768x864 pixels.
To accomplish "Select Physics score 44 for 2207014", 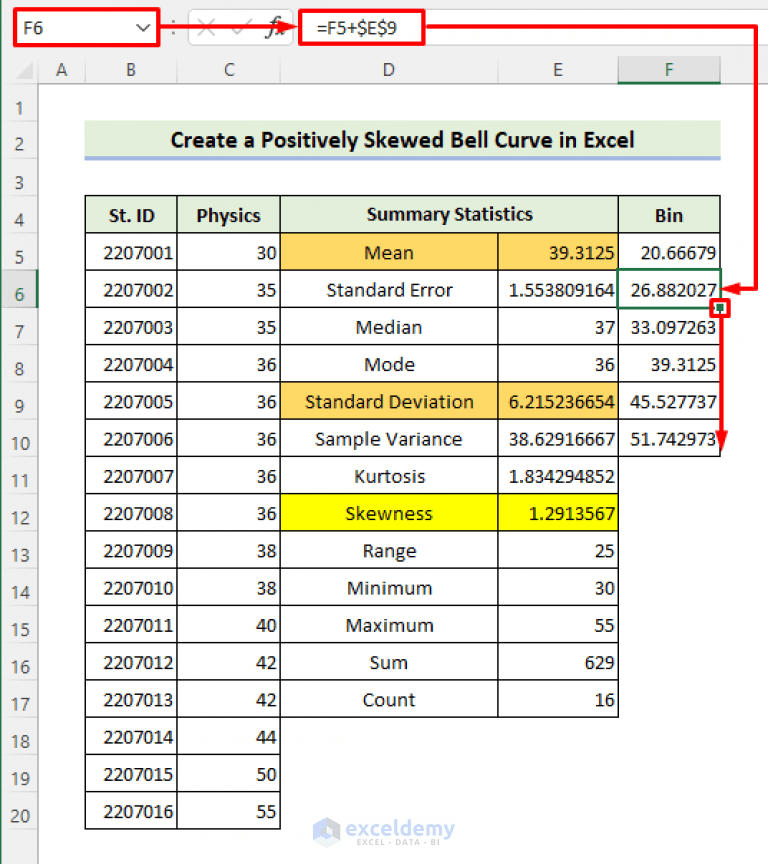I will click(229, 736).
